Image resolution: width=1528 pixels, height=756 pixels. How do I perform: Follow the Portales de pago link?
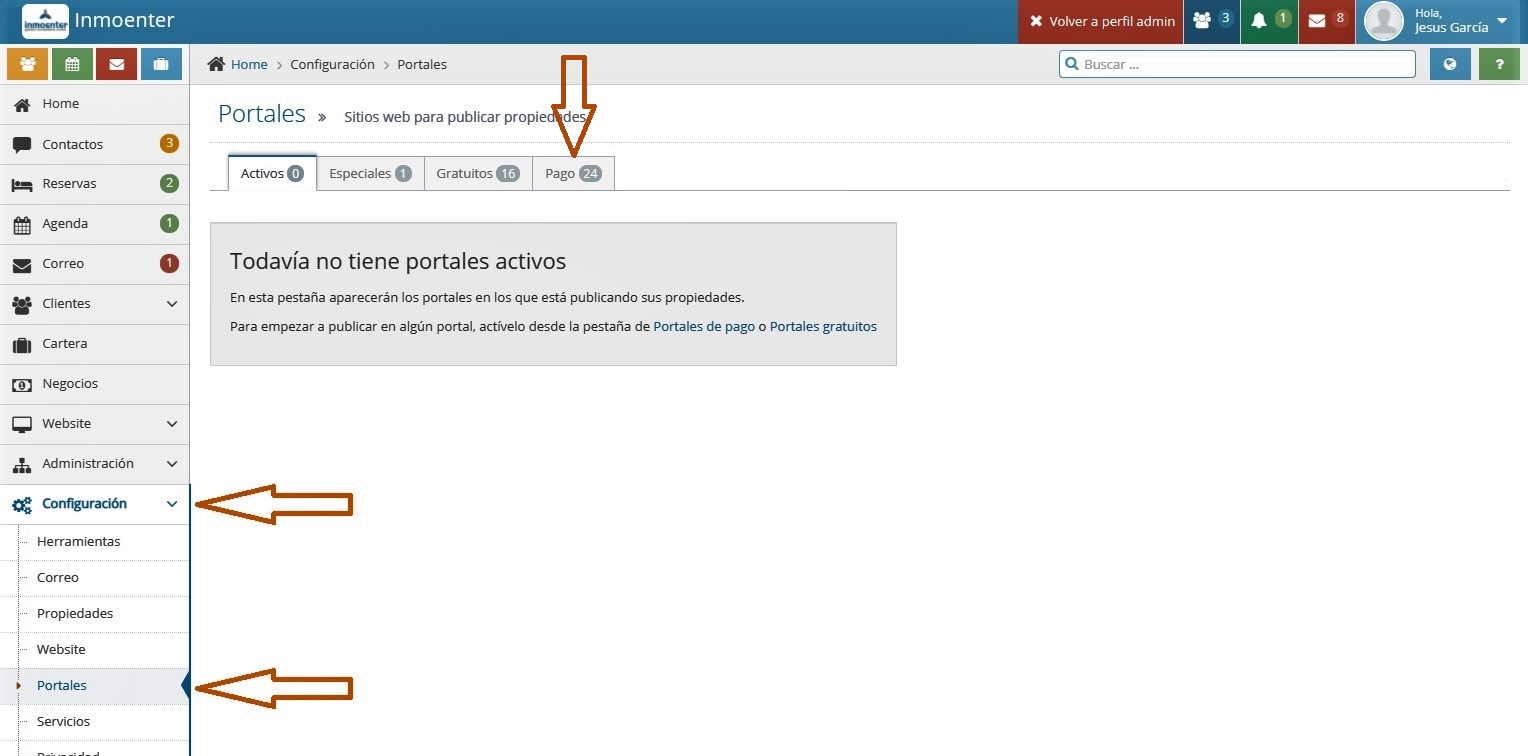(704, 326)
